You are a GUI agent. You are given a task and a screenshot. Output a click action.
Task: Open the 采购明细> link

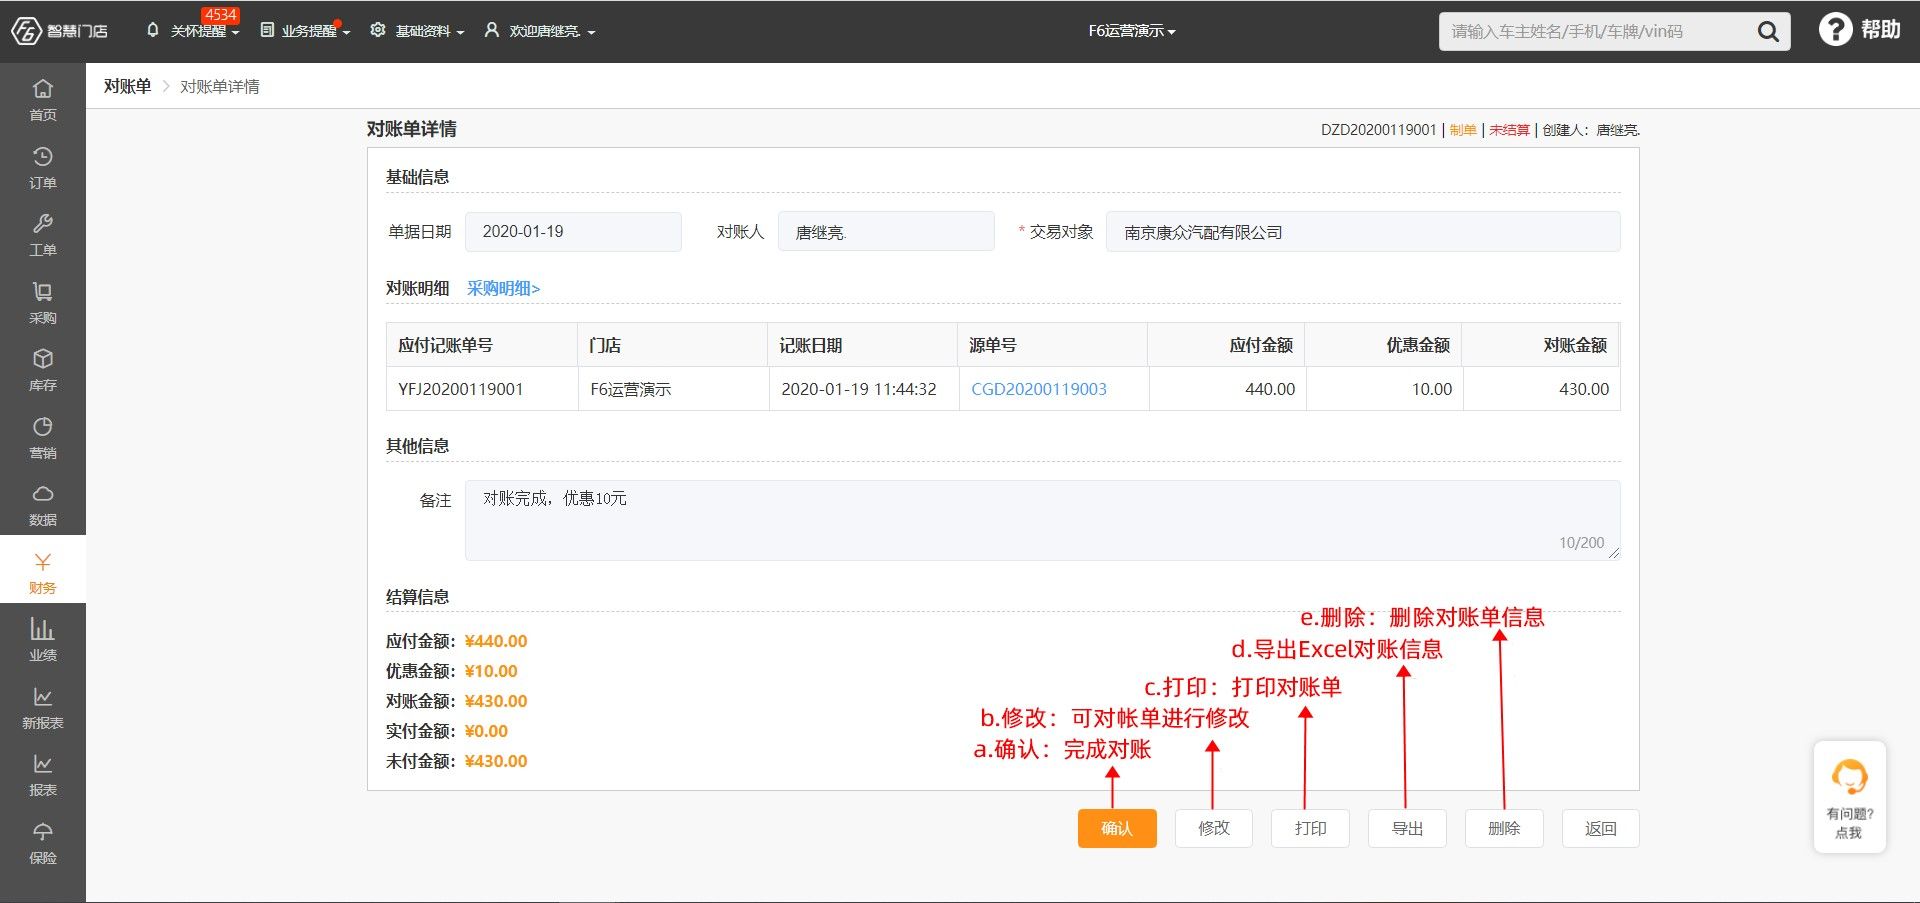coord(503,288)
